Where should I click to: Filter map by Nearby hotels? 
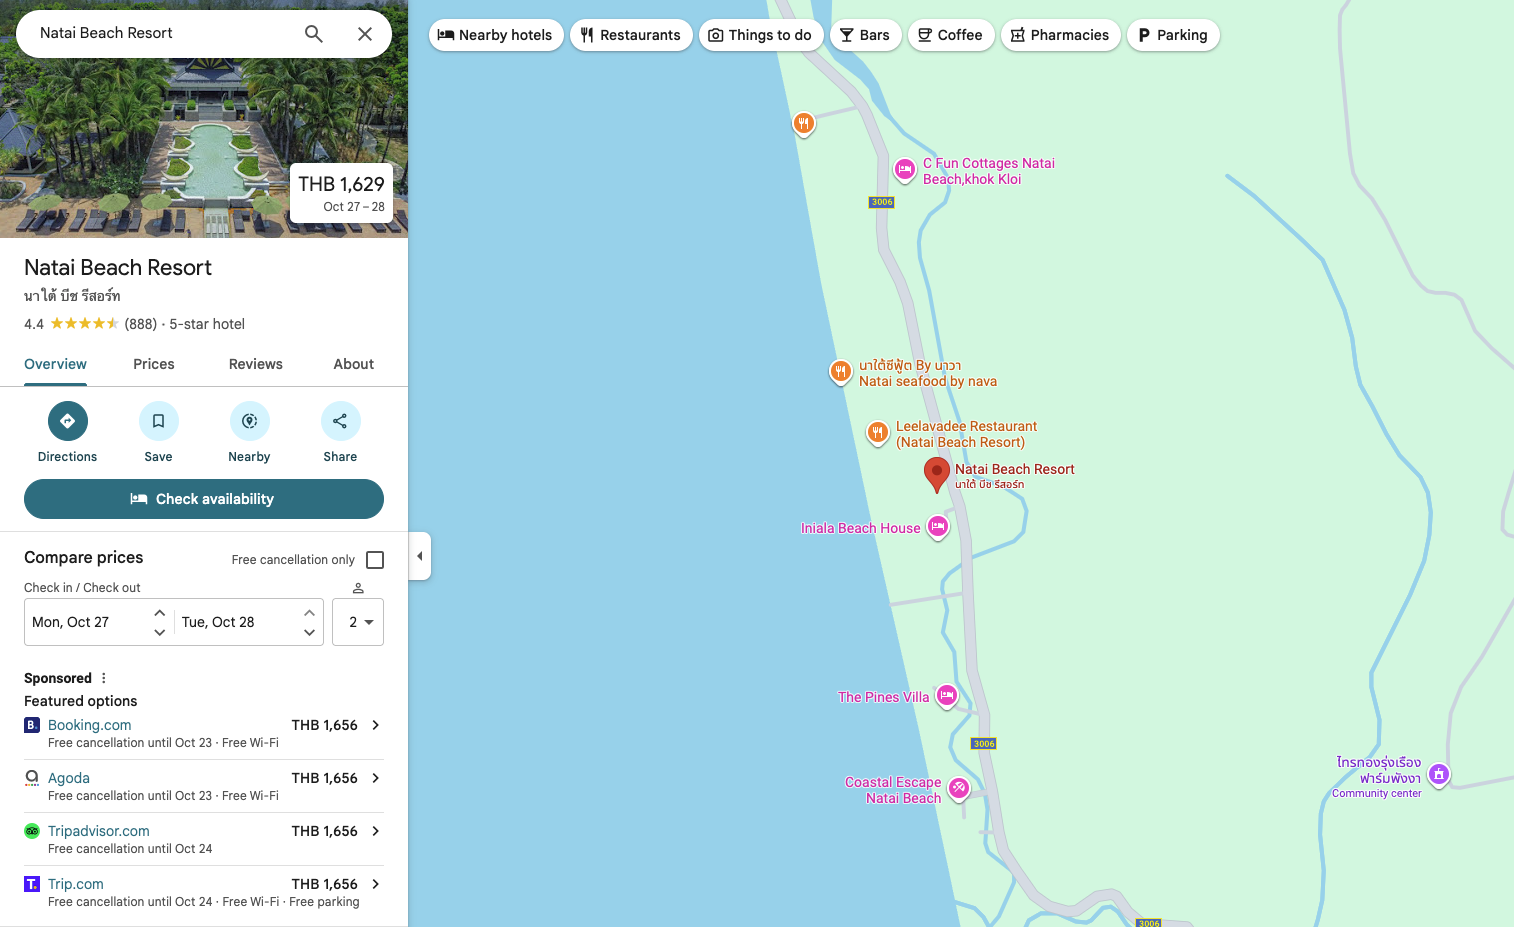[496, 35]
